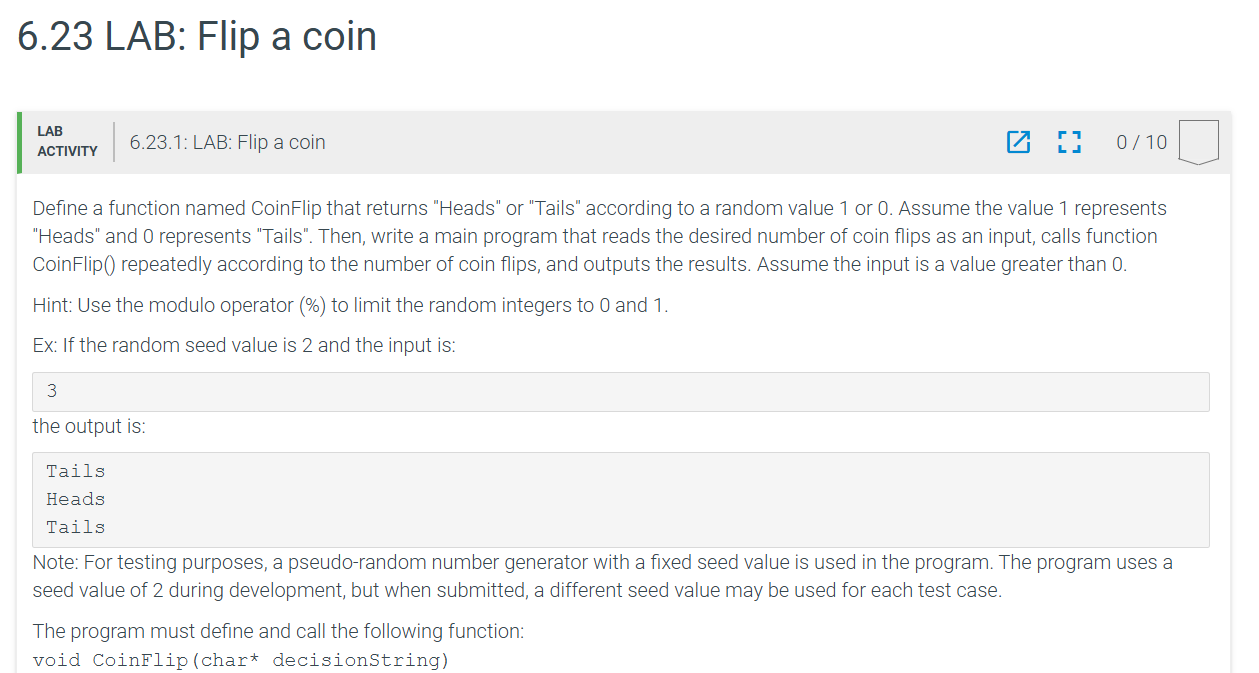Click the expand view icon beside the pop-out icon
Image resolution: width=1259 pixels, height=673 pixels.
point(1068,142)
